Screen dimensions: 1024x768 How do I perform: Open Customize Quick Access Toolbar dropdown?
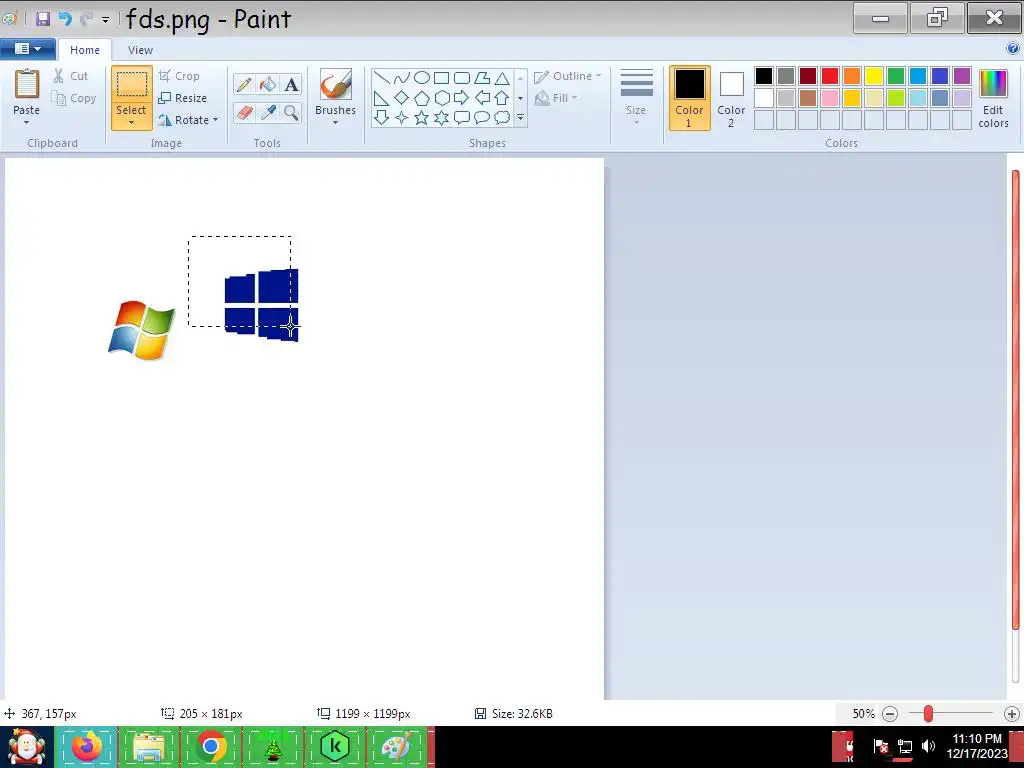point(105,20)
